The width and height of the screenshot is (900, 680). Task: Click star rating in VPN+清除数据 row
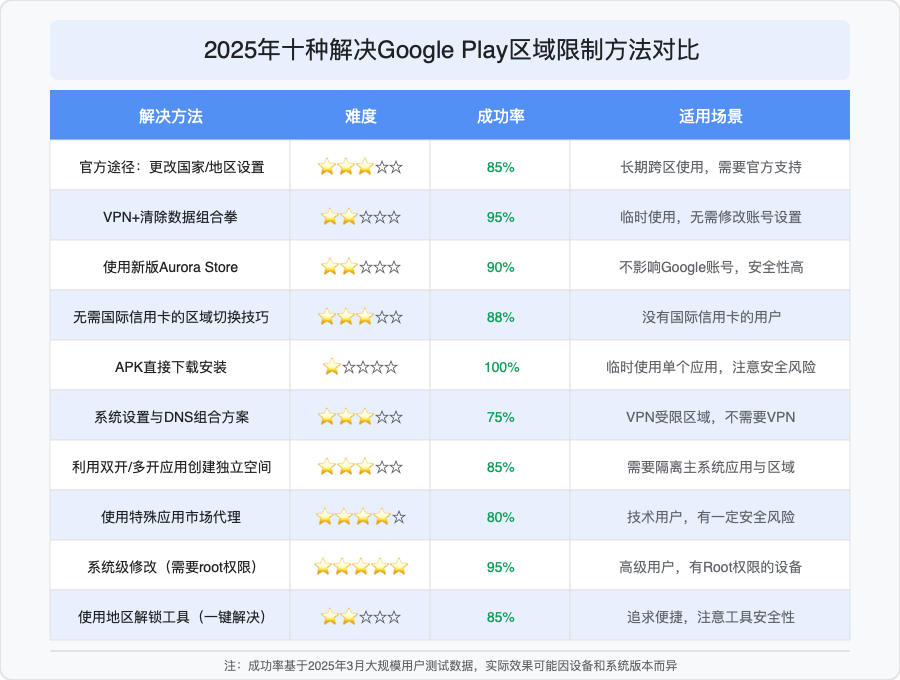click(x=360, y=217)
